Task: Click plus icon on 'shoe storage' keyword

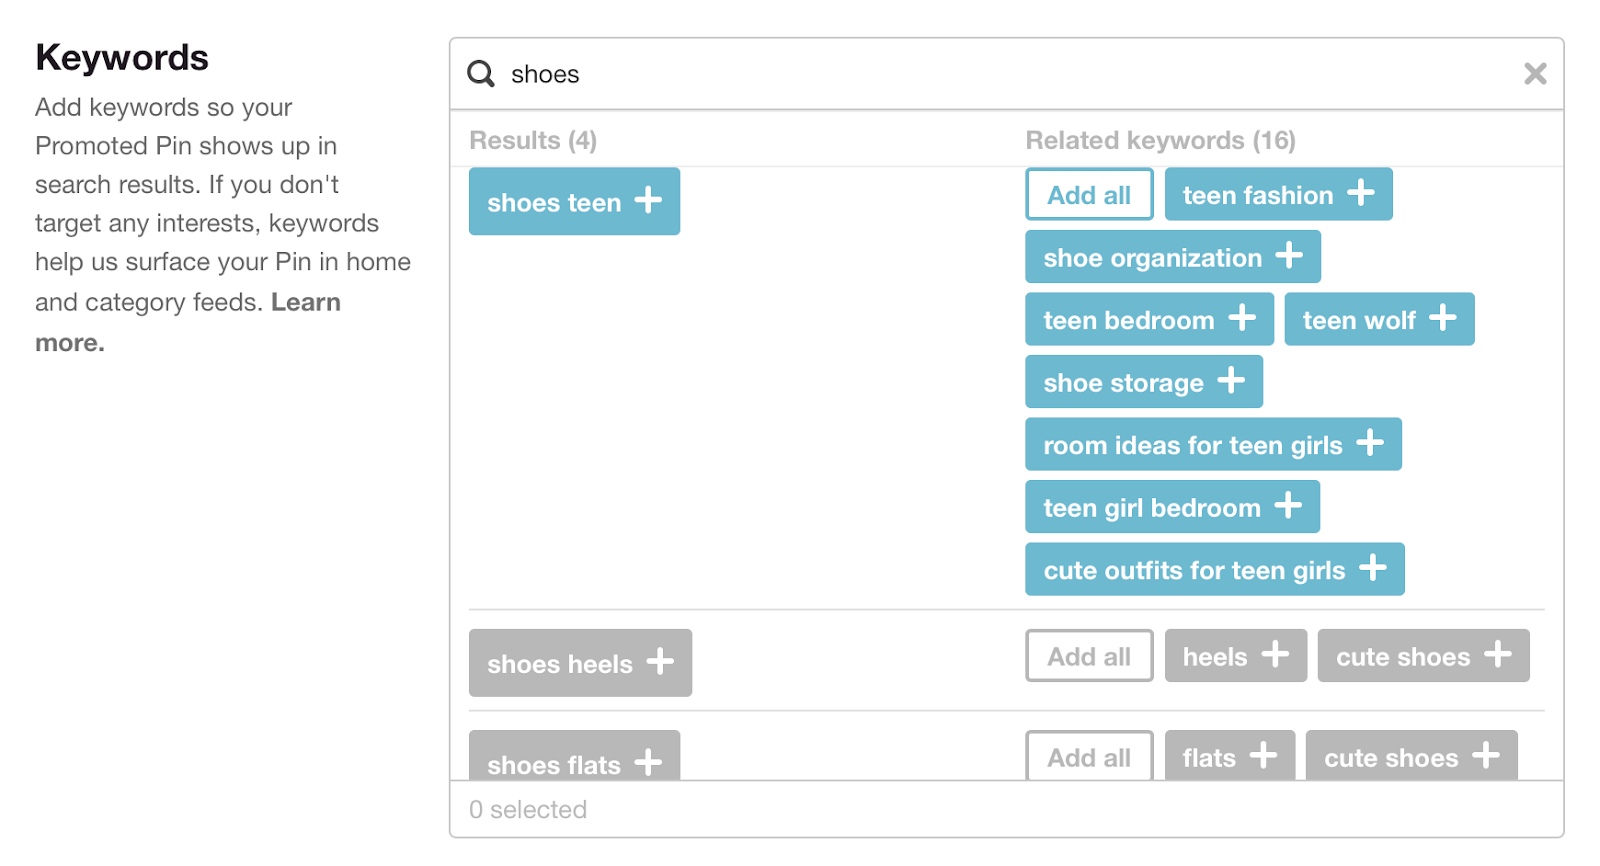Action: point(1231,381)
